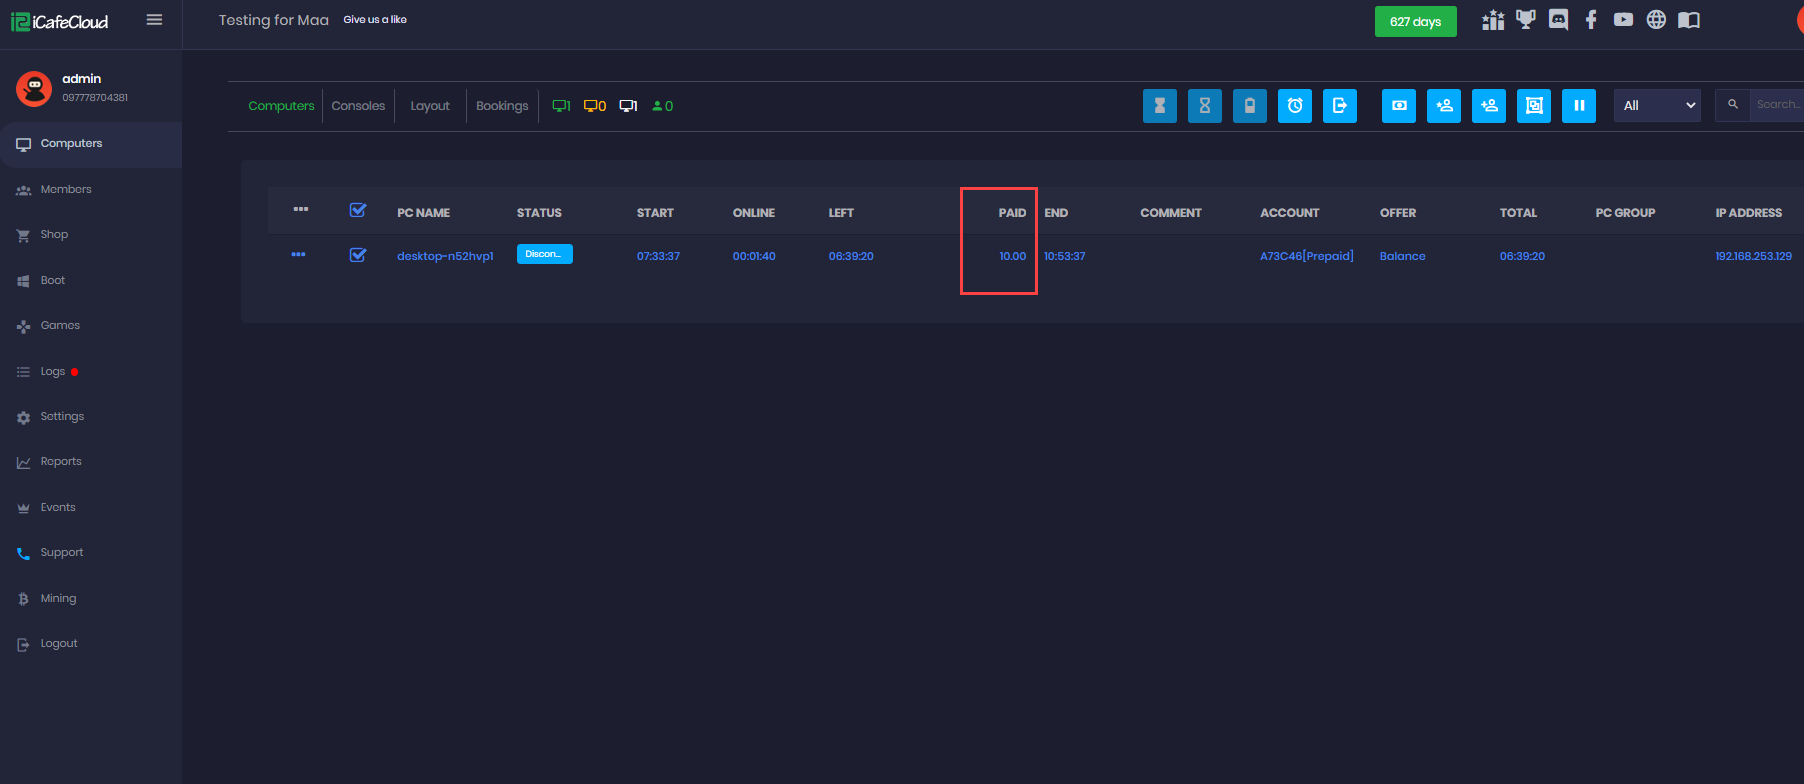Image resolution: width=1804 pixels, height=784 pixels.
Task: Click the alarm clock toolbar icon
Action: 1295,106
